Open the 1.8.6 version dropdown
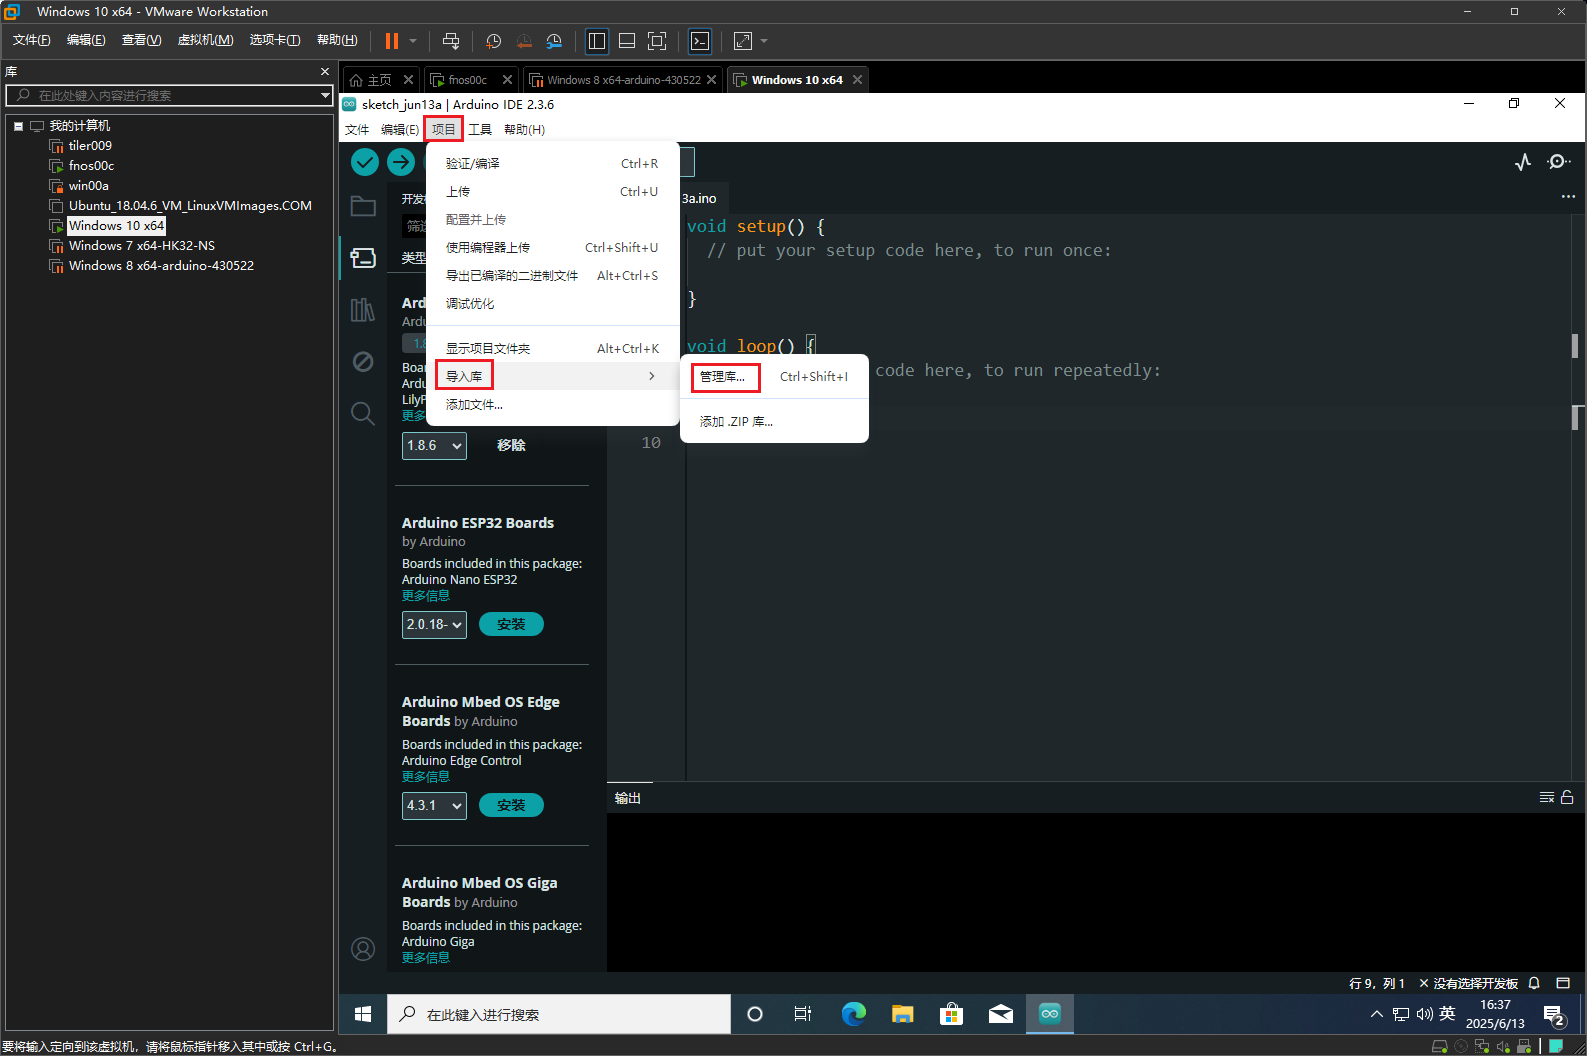The height and width of the screenshot is (1056, 1587). click(434, 445)
